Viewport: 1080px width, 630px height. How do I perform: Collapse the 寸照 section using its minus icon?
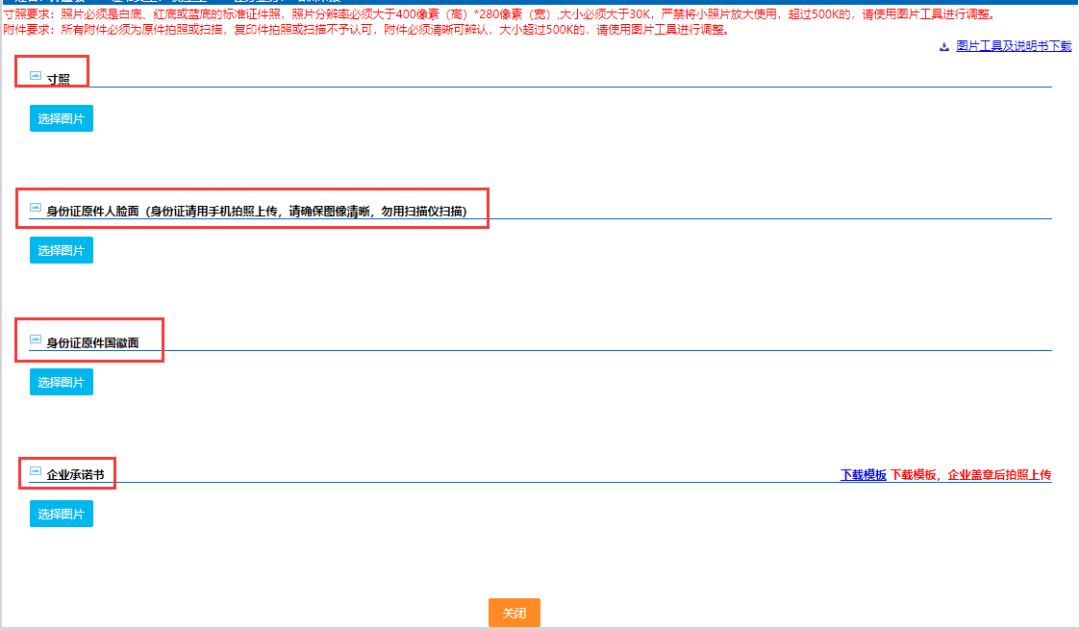point(36,75)
